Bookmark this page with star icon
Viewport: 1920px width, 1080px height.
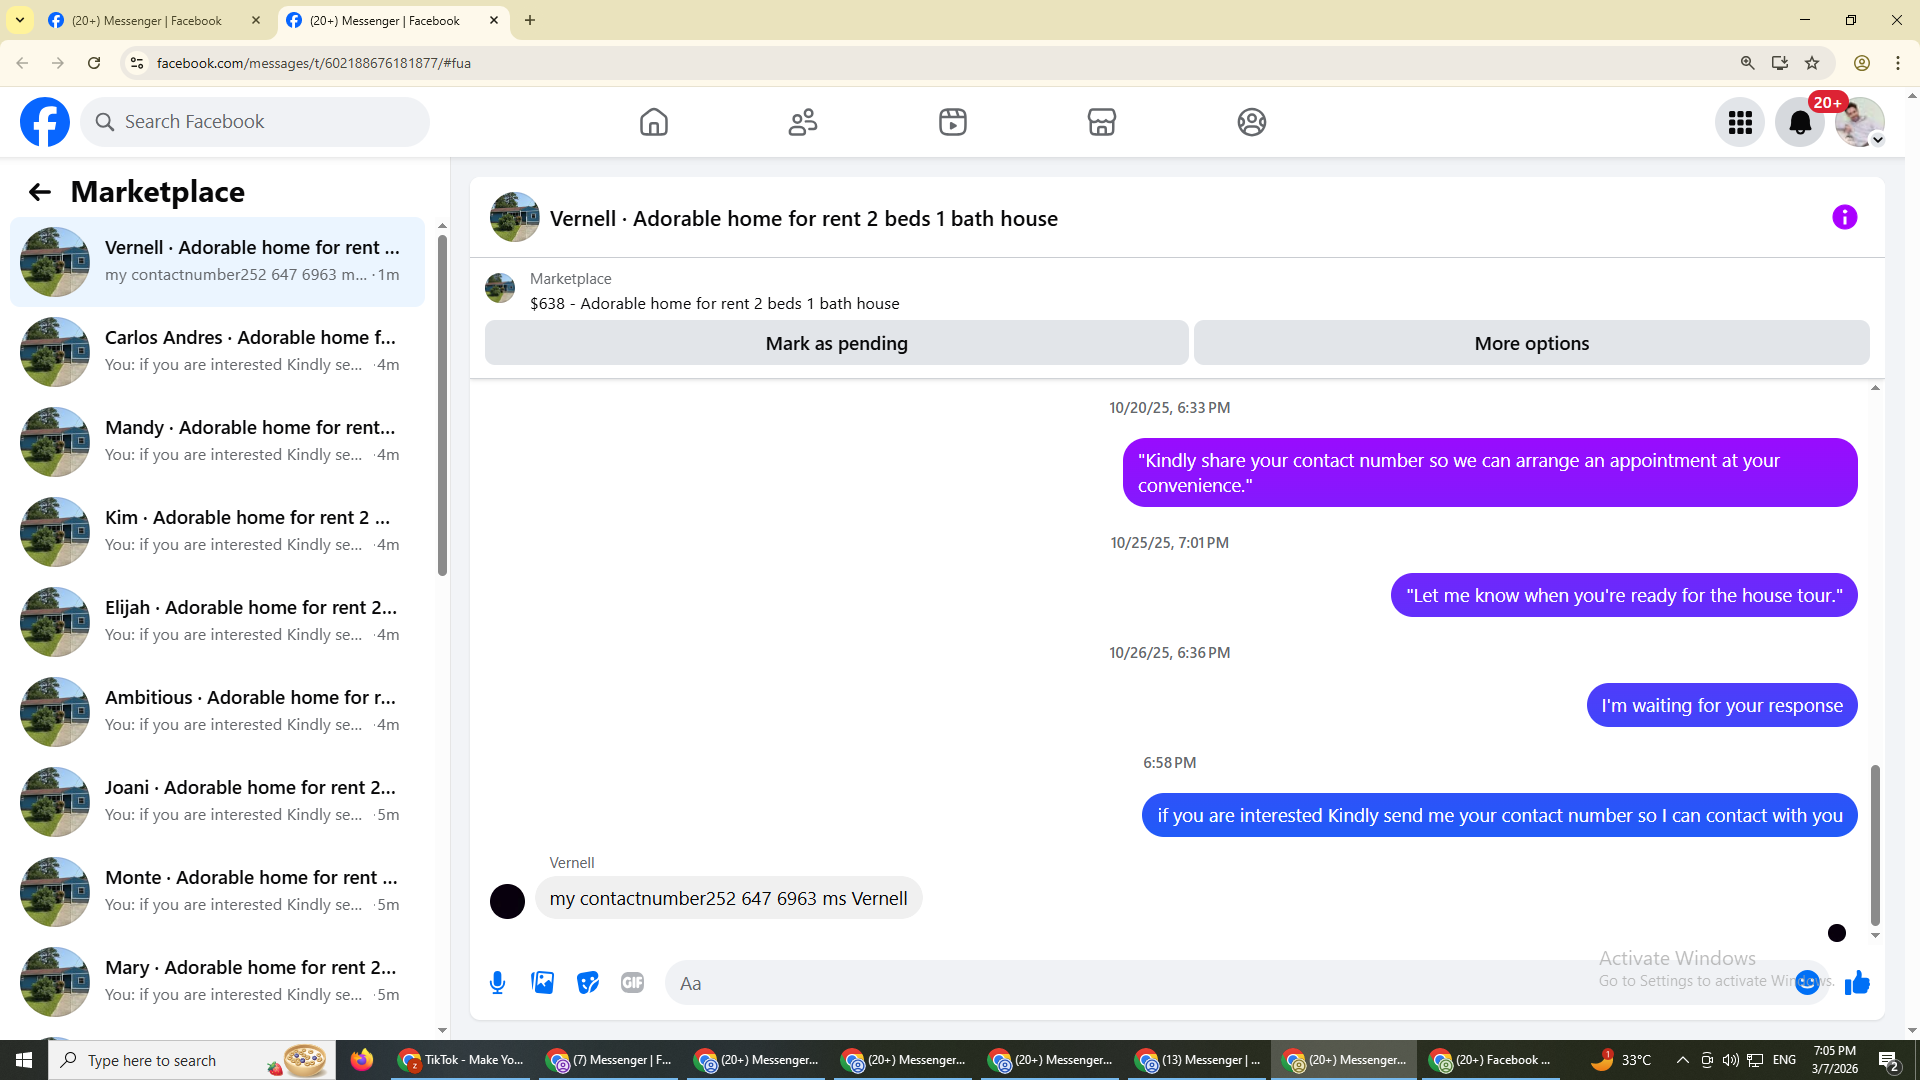[1812, 63]
